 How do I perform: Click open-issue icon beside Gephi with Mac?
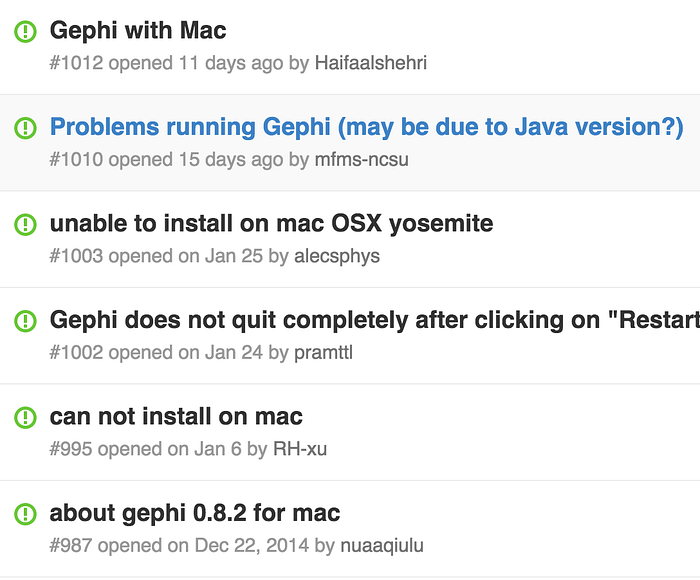coord(25,32)
